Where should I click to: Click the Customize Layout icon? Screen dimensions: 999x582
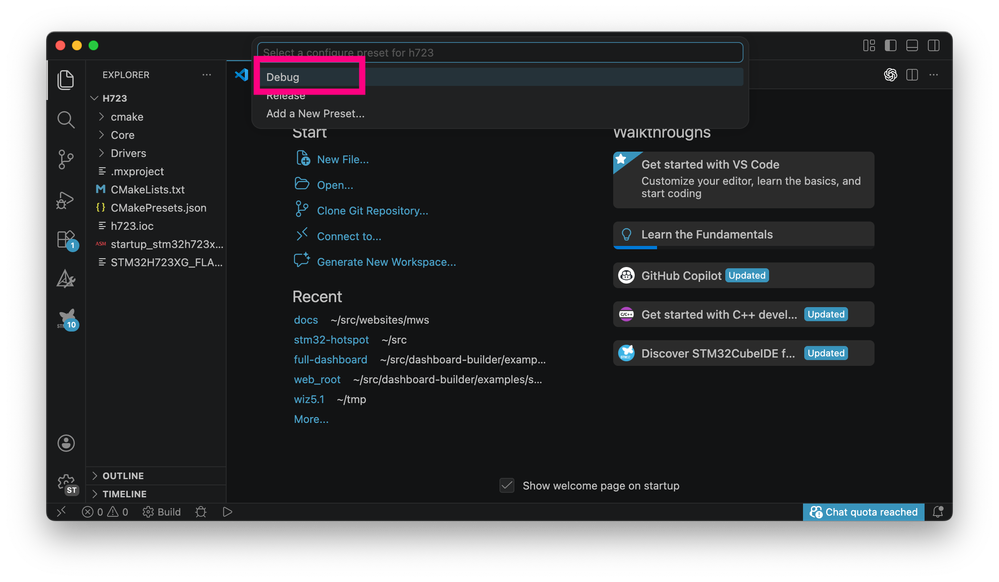pos(869,45)
